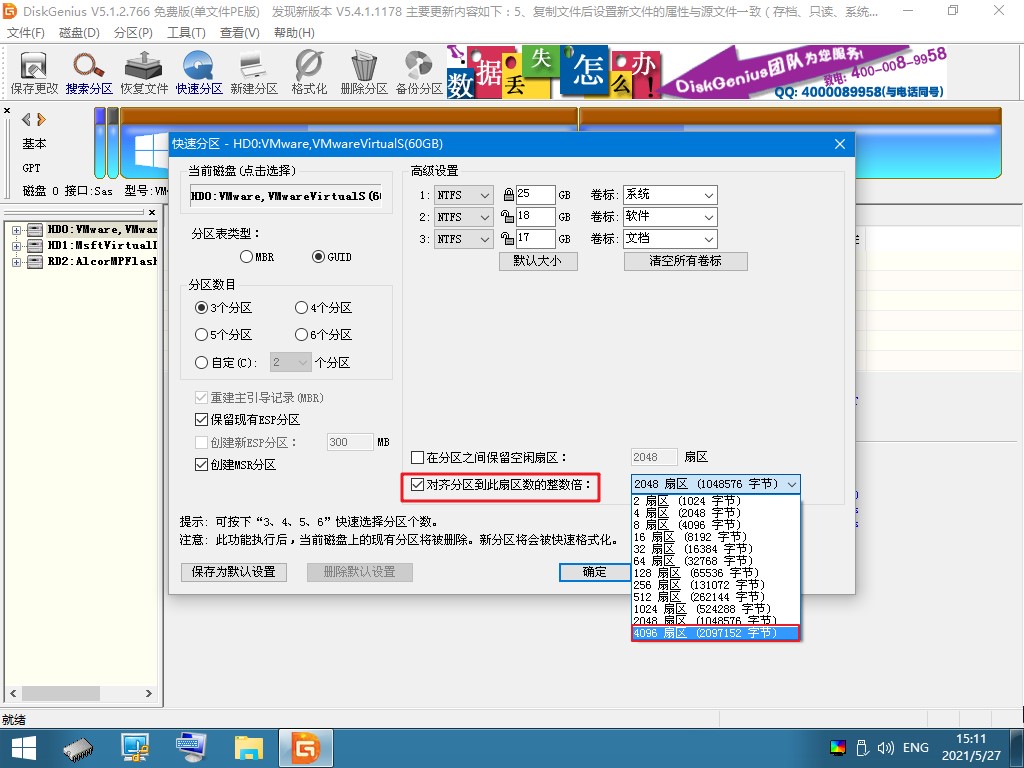Click Default Size (默认大小) button
The width and height of the screenshot is (1024, 768).
point(538,261)
